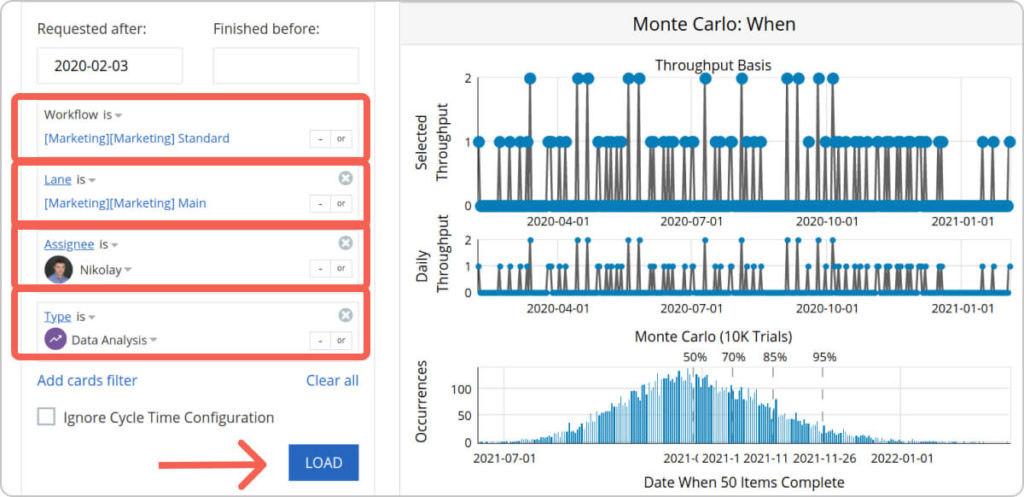This screenshot has width=1024, height=497.
Task: Click the 'Clear all' link
Action: click(x=332, y=380)
